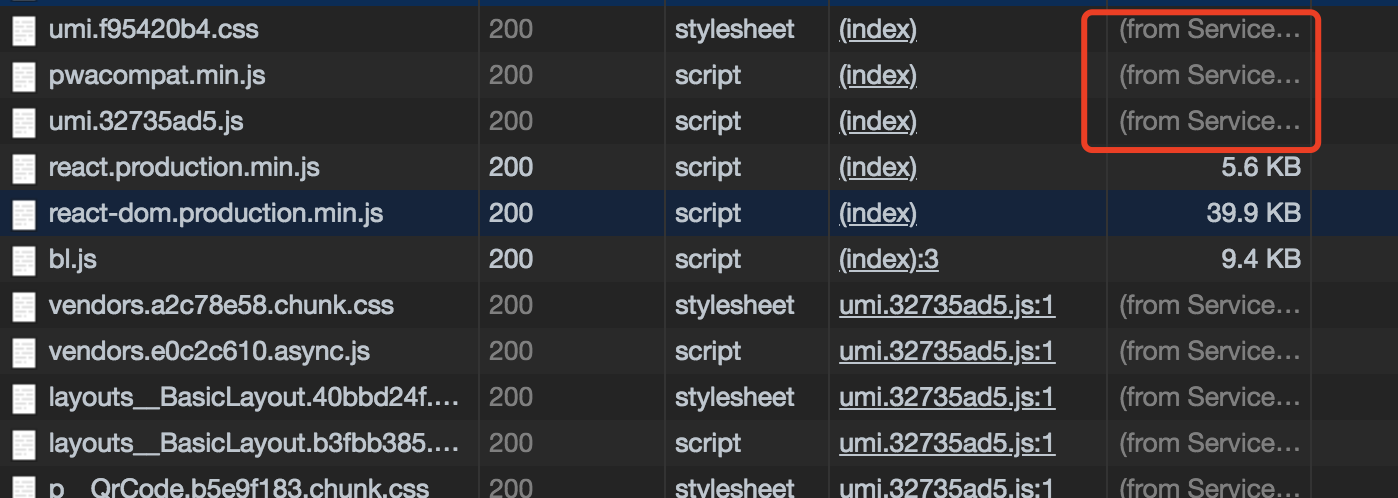Click the file icon beside umi.f95420b4.css

click(x=23, y=30)
